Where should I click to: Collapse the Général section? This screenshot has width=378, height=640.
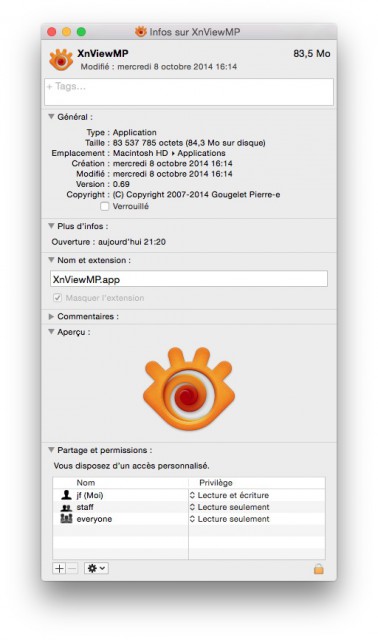click(x=51, y=117)
